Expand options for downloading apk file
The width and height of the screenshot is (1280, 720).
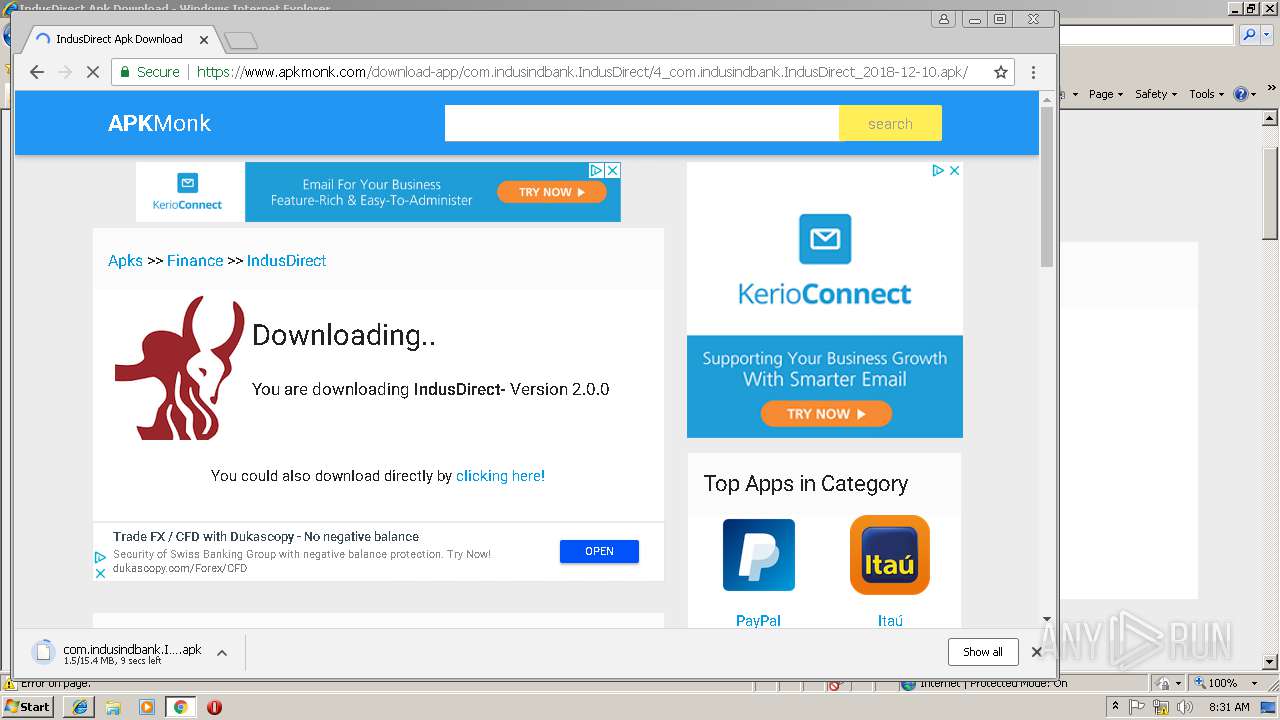click(222, 653)
